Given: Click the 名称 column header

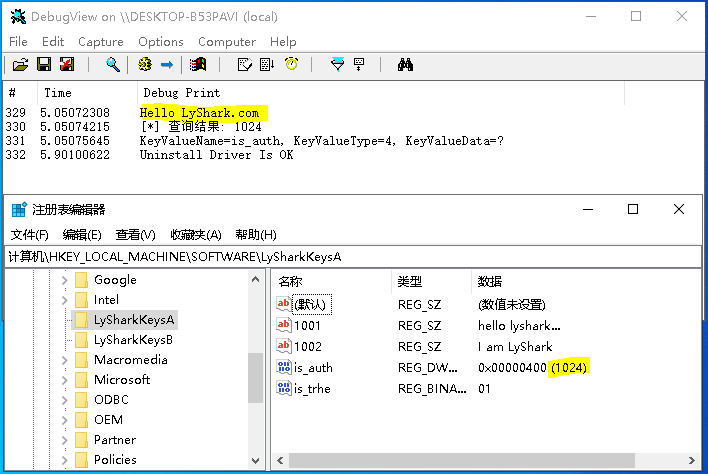Looking at the screenshot, I should coord(290,282).
